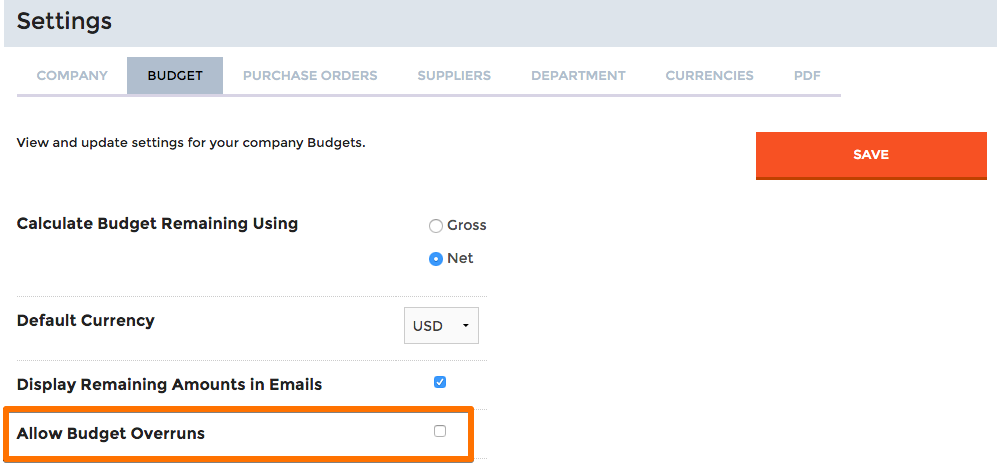
Task: Open the USD default currency dropdown
Action: click(441, 326)
